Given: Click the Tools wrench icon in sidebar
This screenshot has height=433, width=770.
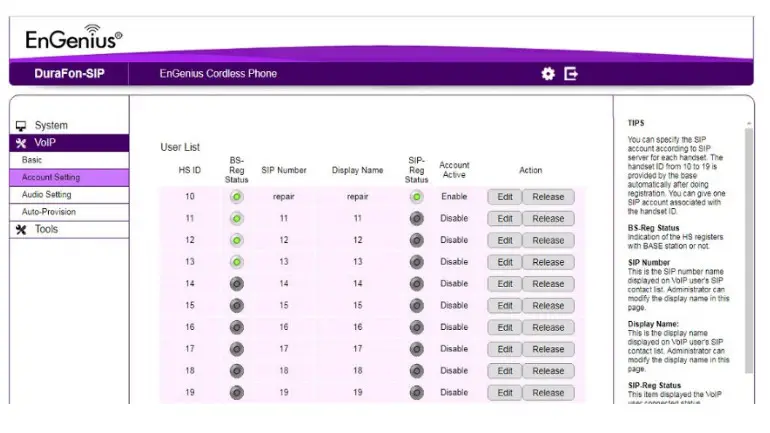Looking at the screenshot, I should tap(21, 229).
